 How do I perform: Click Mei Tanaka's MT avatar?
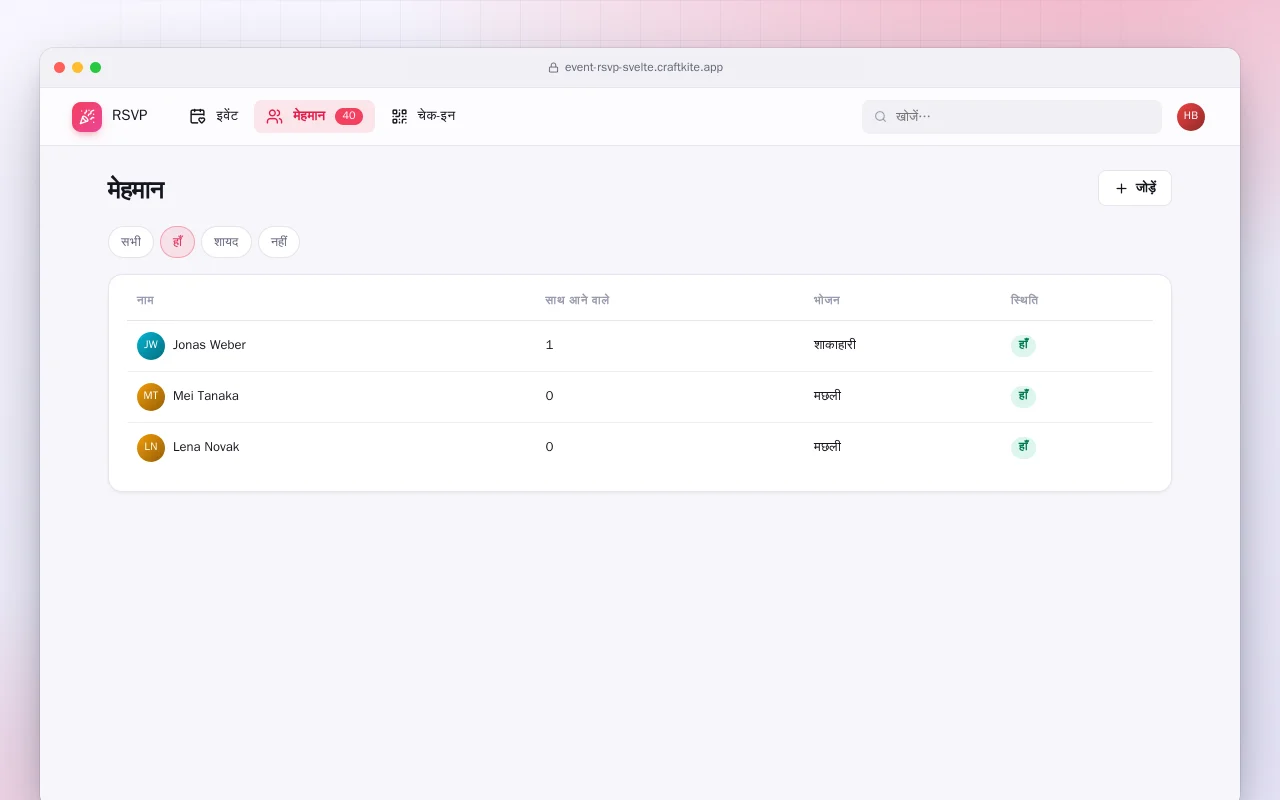151,397
